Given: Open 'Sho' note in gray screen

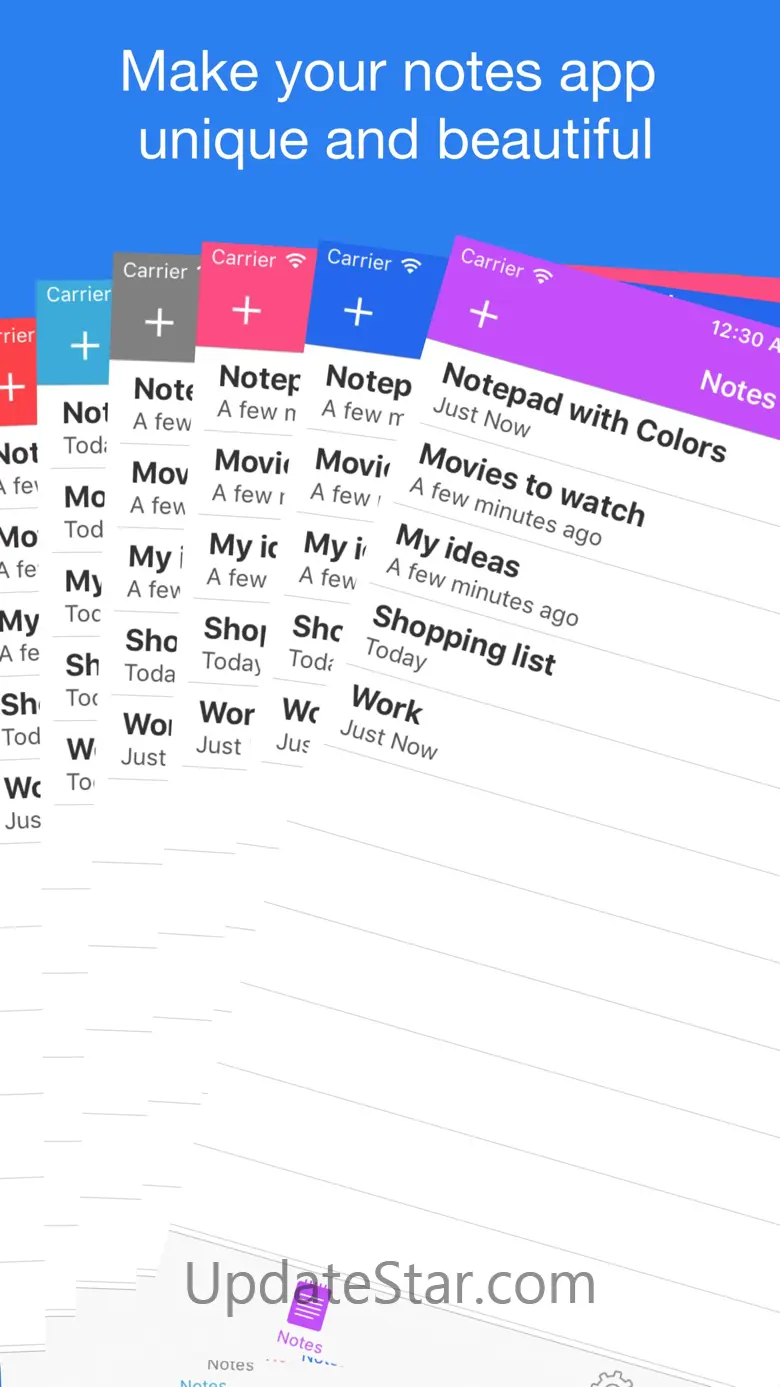Looking at the screenshot, I should pyautogui.click(x=151, y=640).
